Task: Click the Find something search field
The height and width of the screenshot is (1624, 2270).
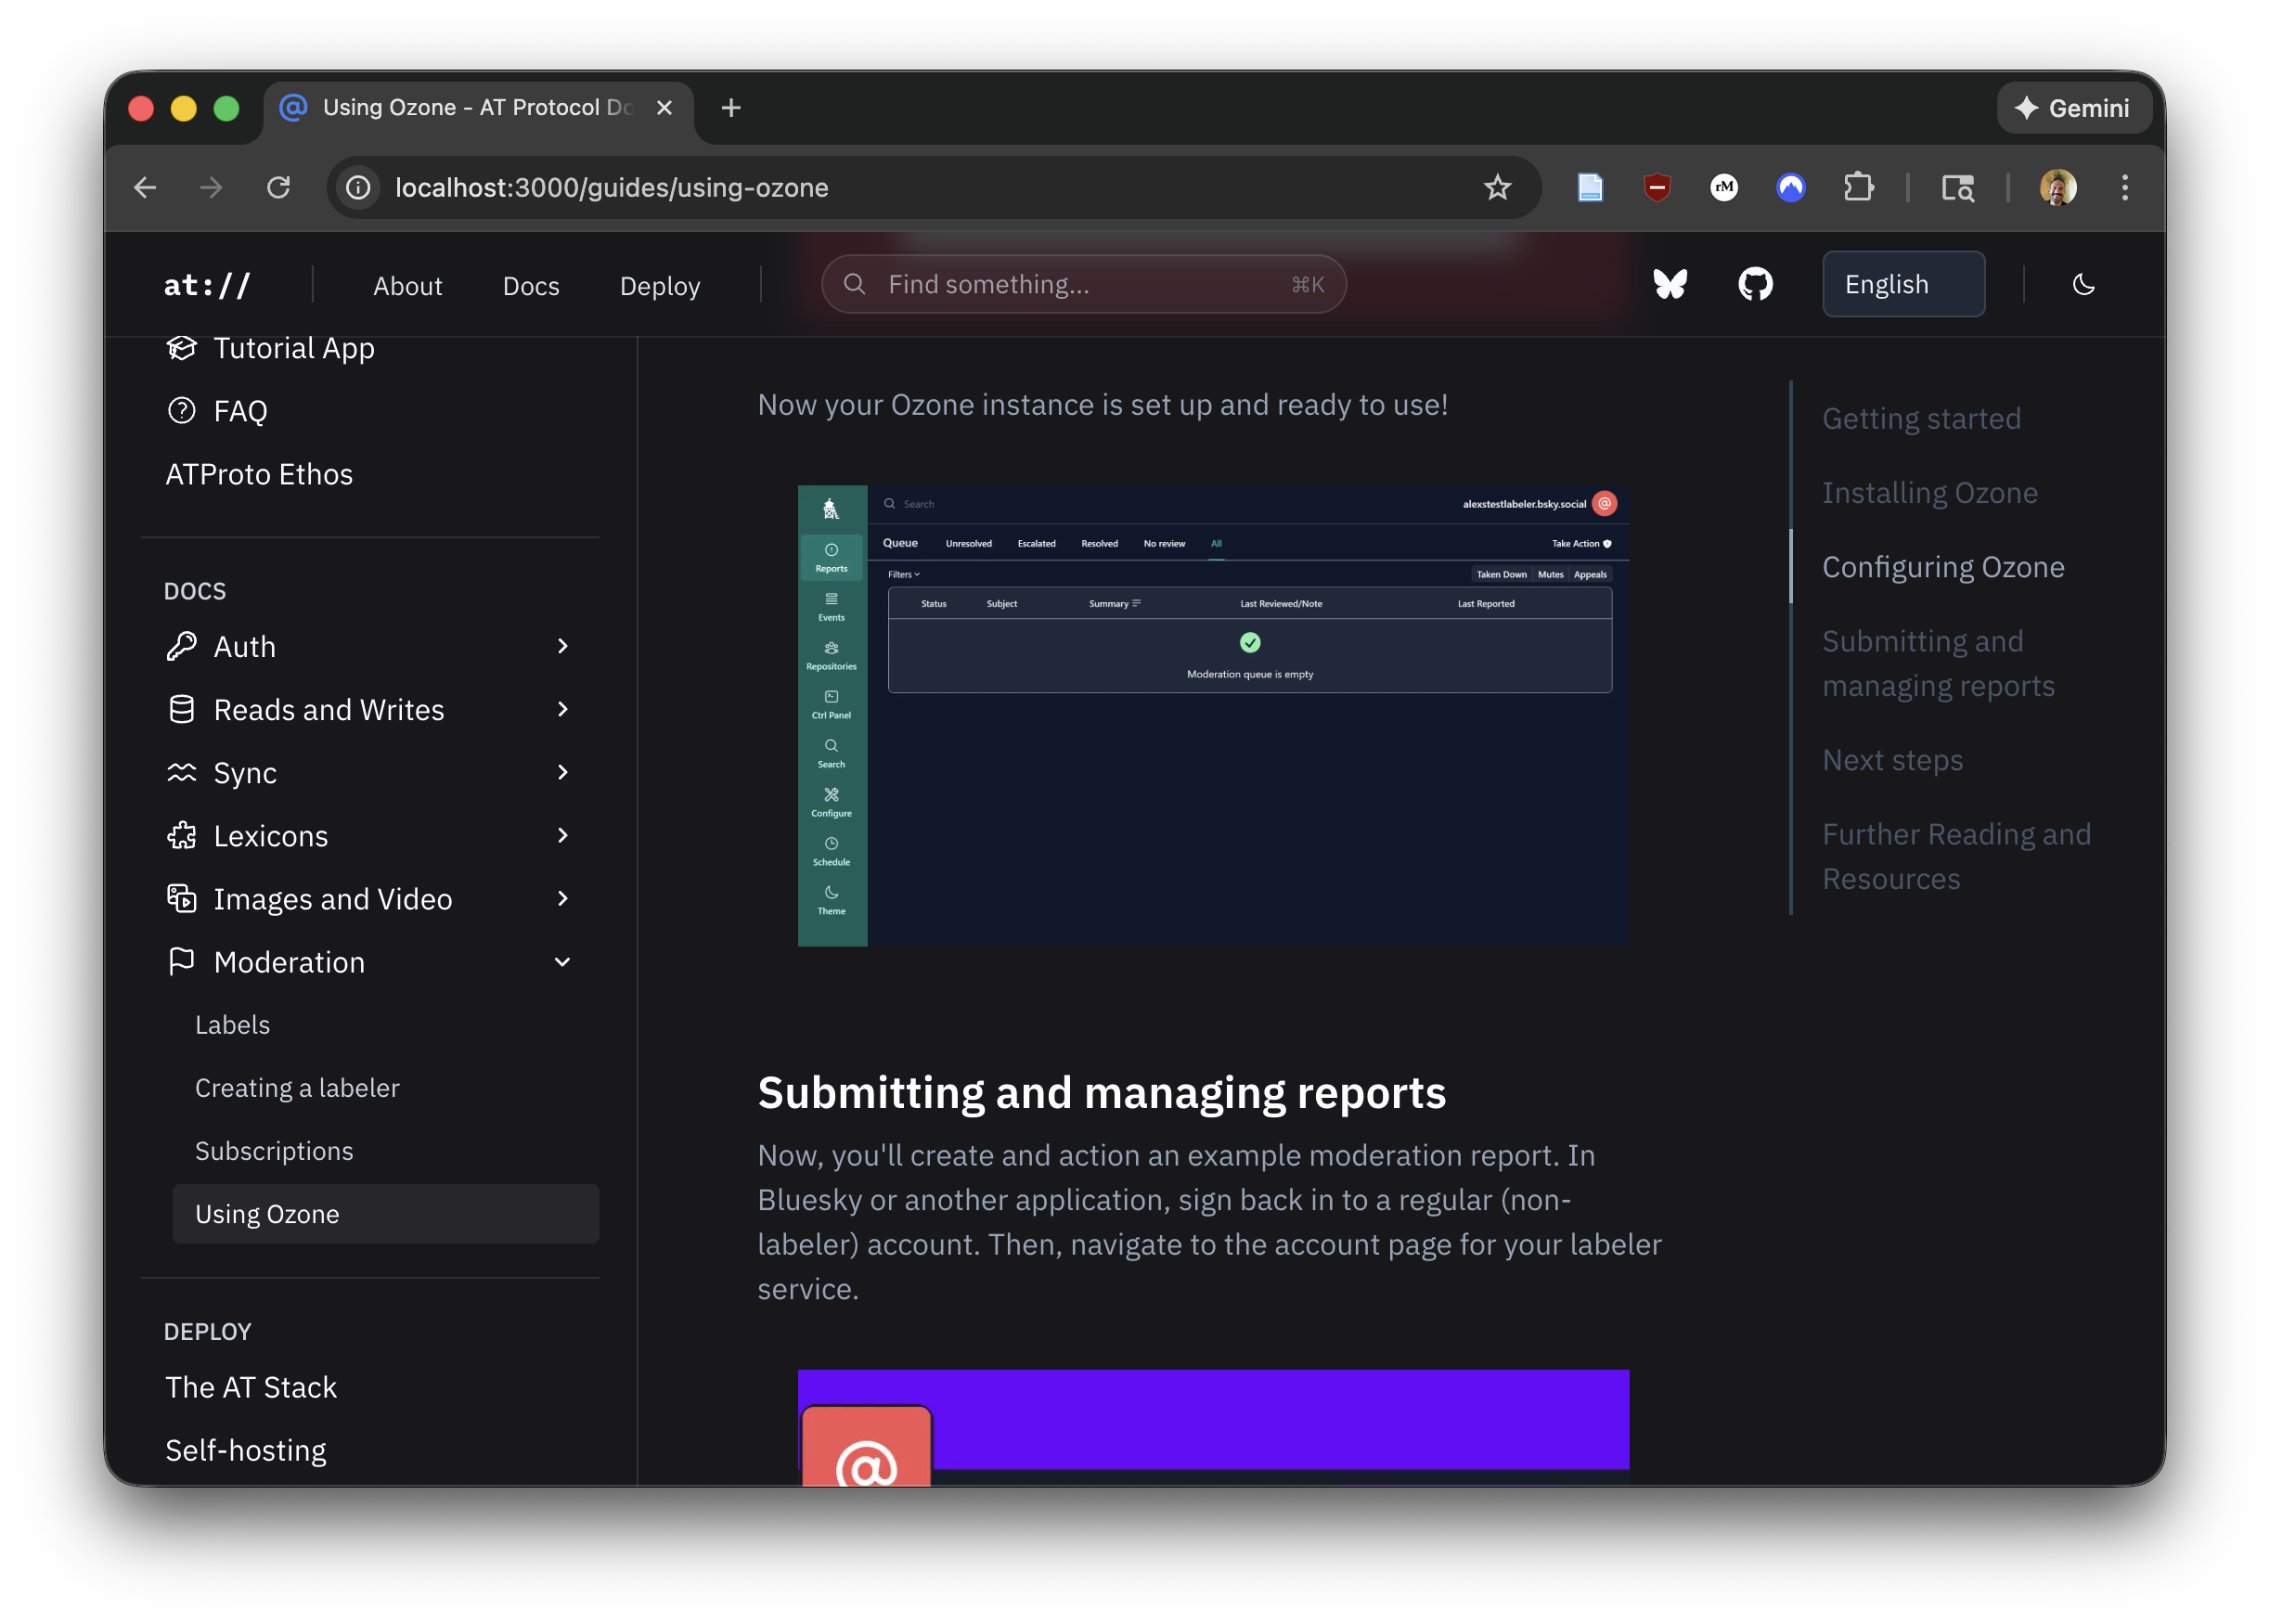Action: [1083, 285]
